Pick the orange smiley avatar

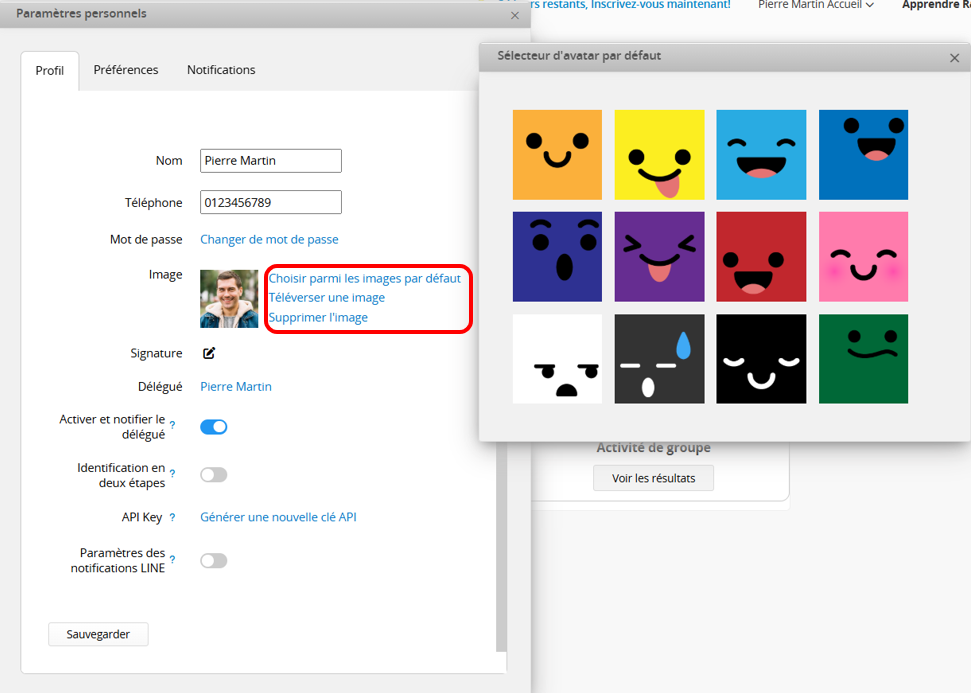557,155
